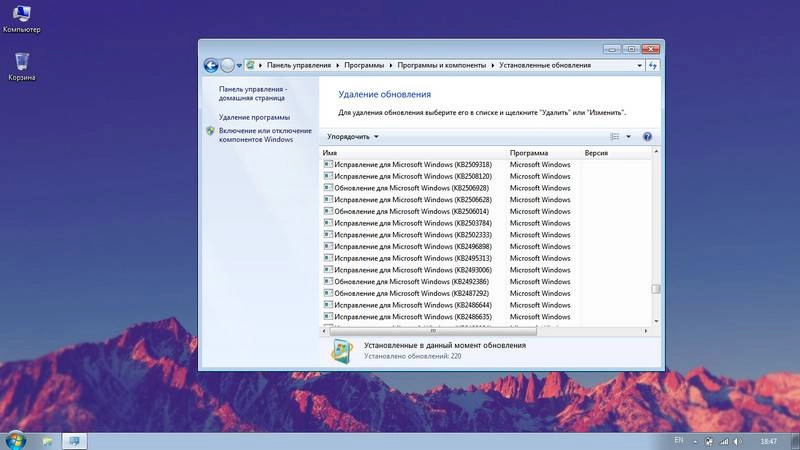Select update KB2508120 row

486,177
